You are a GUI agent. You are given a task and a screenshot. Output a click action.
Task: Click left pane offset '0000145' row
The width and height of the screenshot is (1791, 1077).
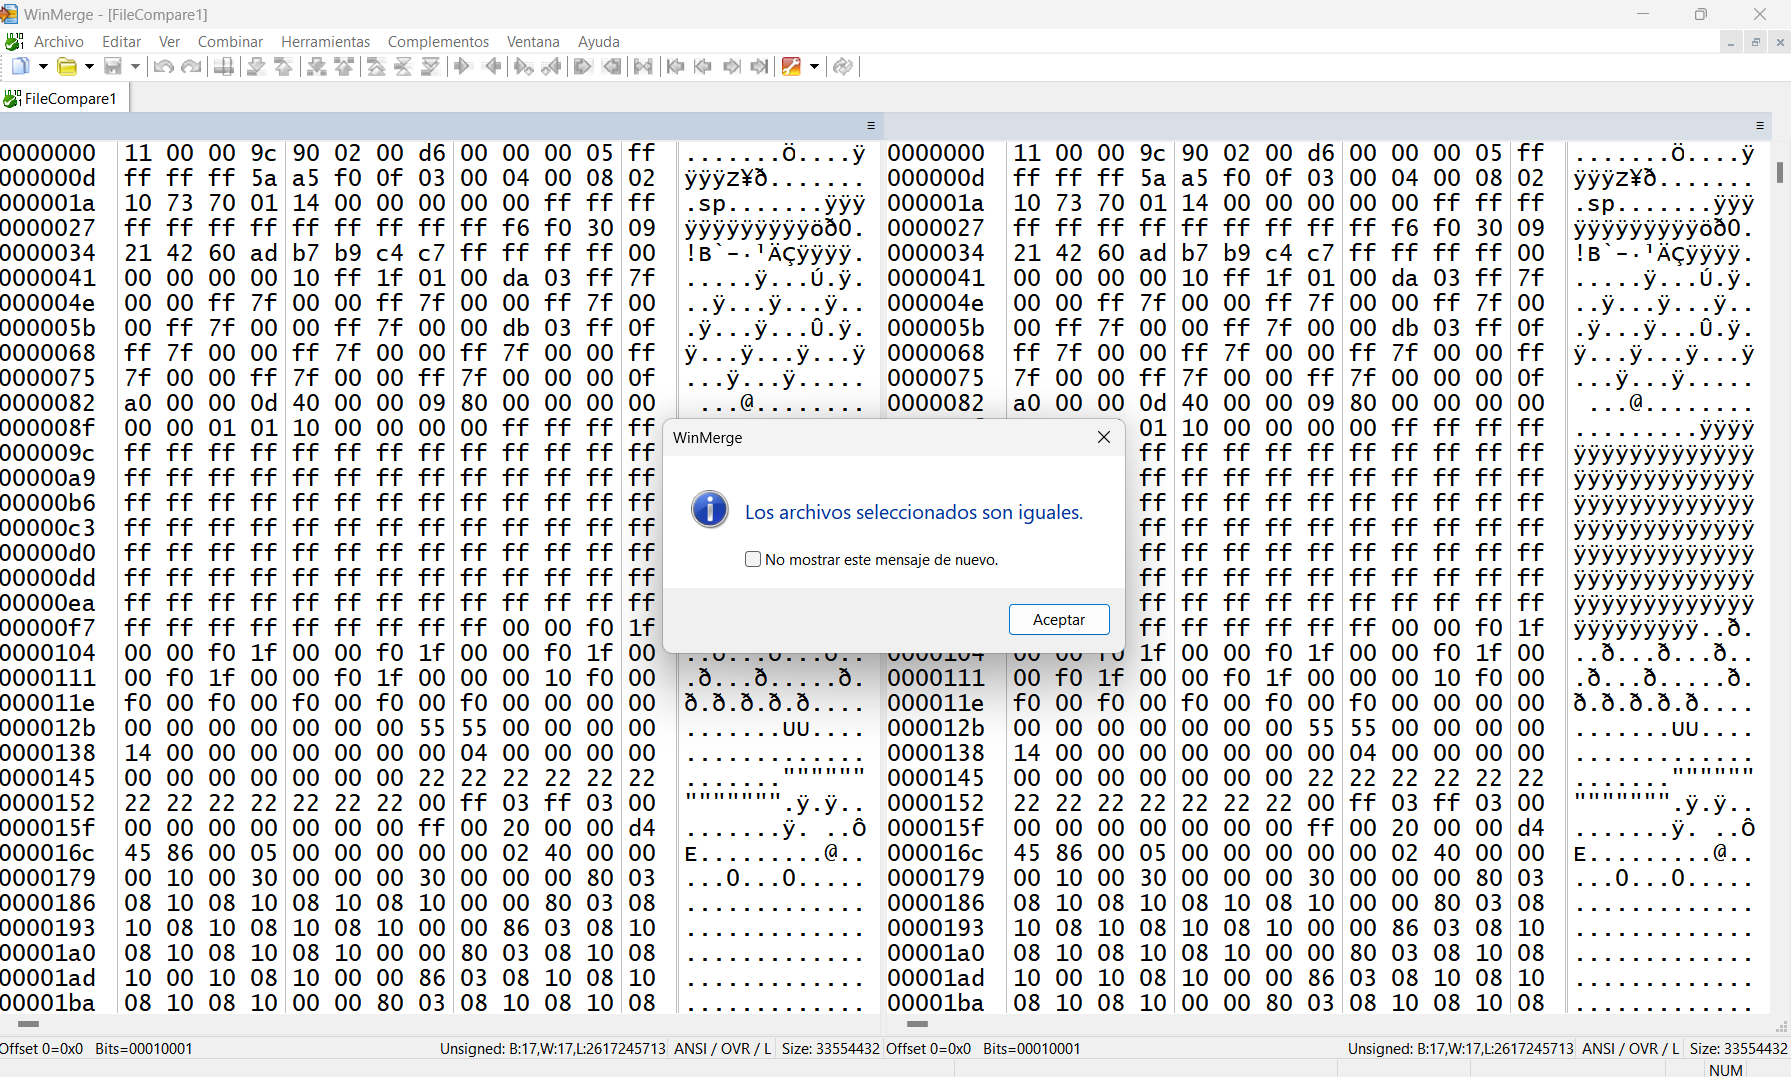point(48,778)
